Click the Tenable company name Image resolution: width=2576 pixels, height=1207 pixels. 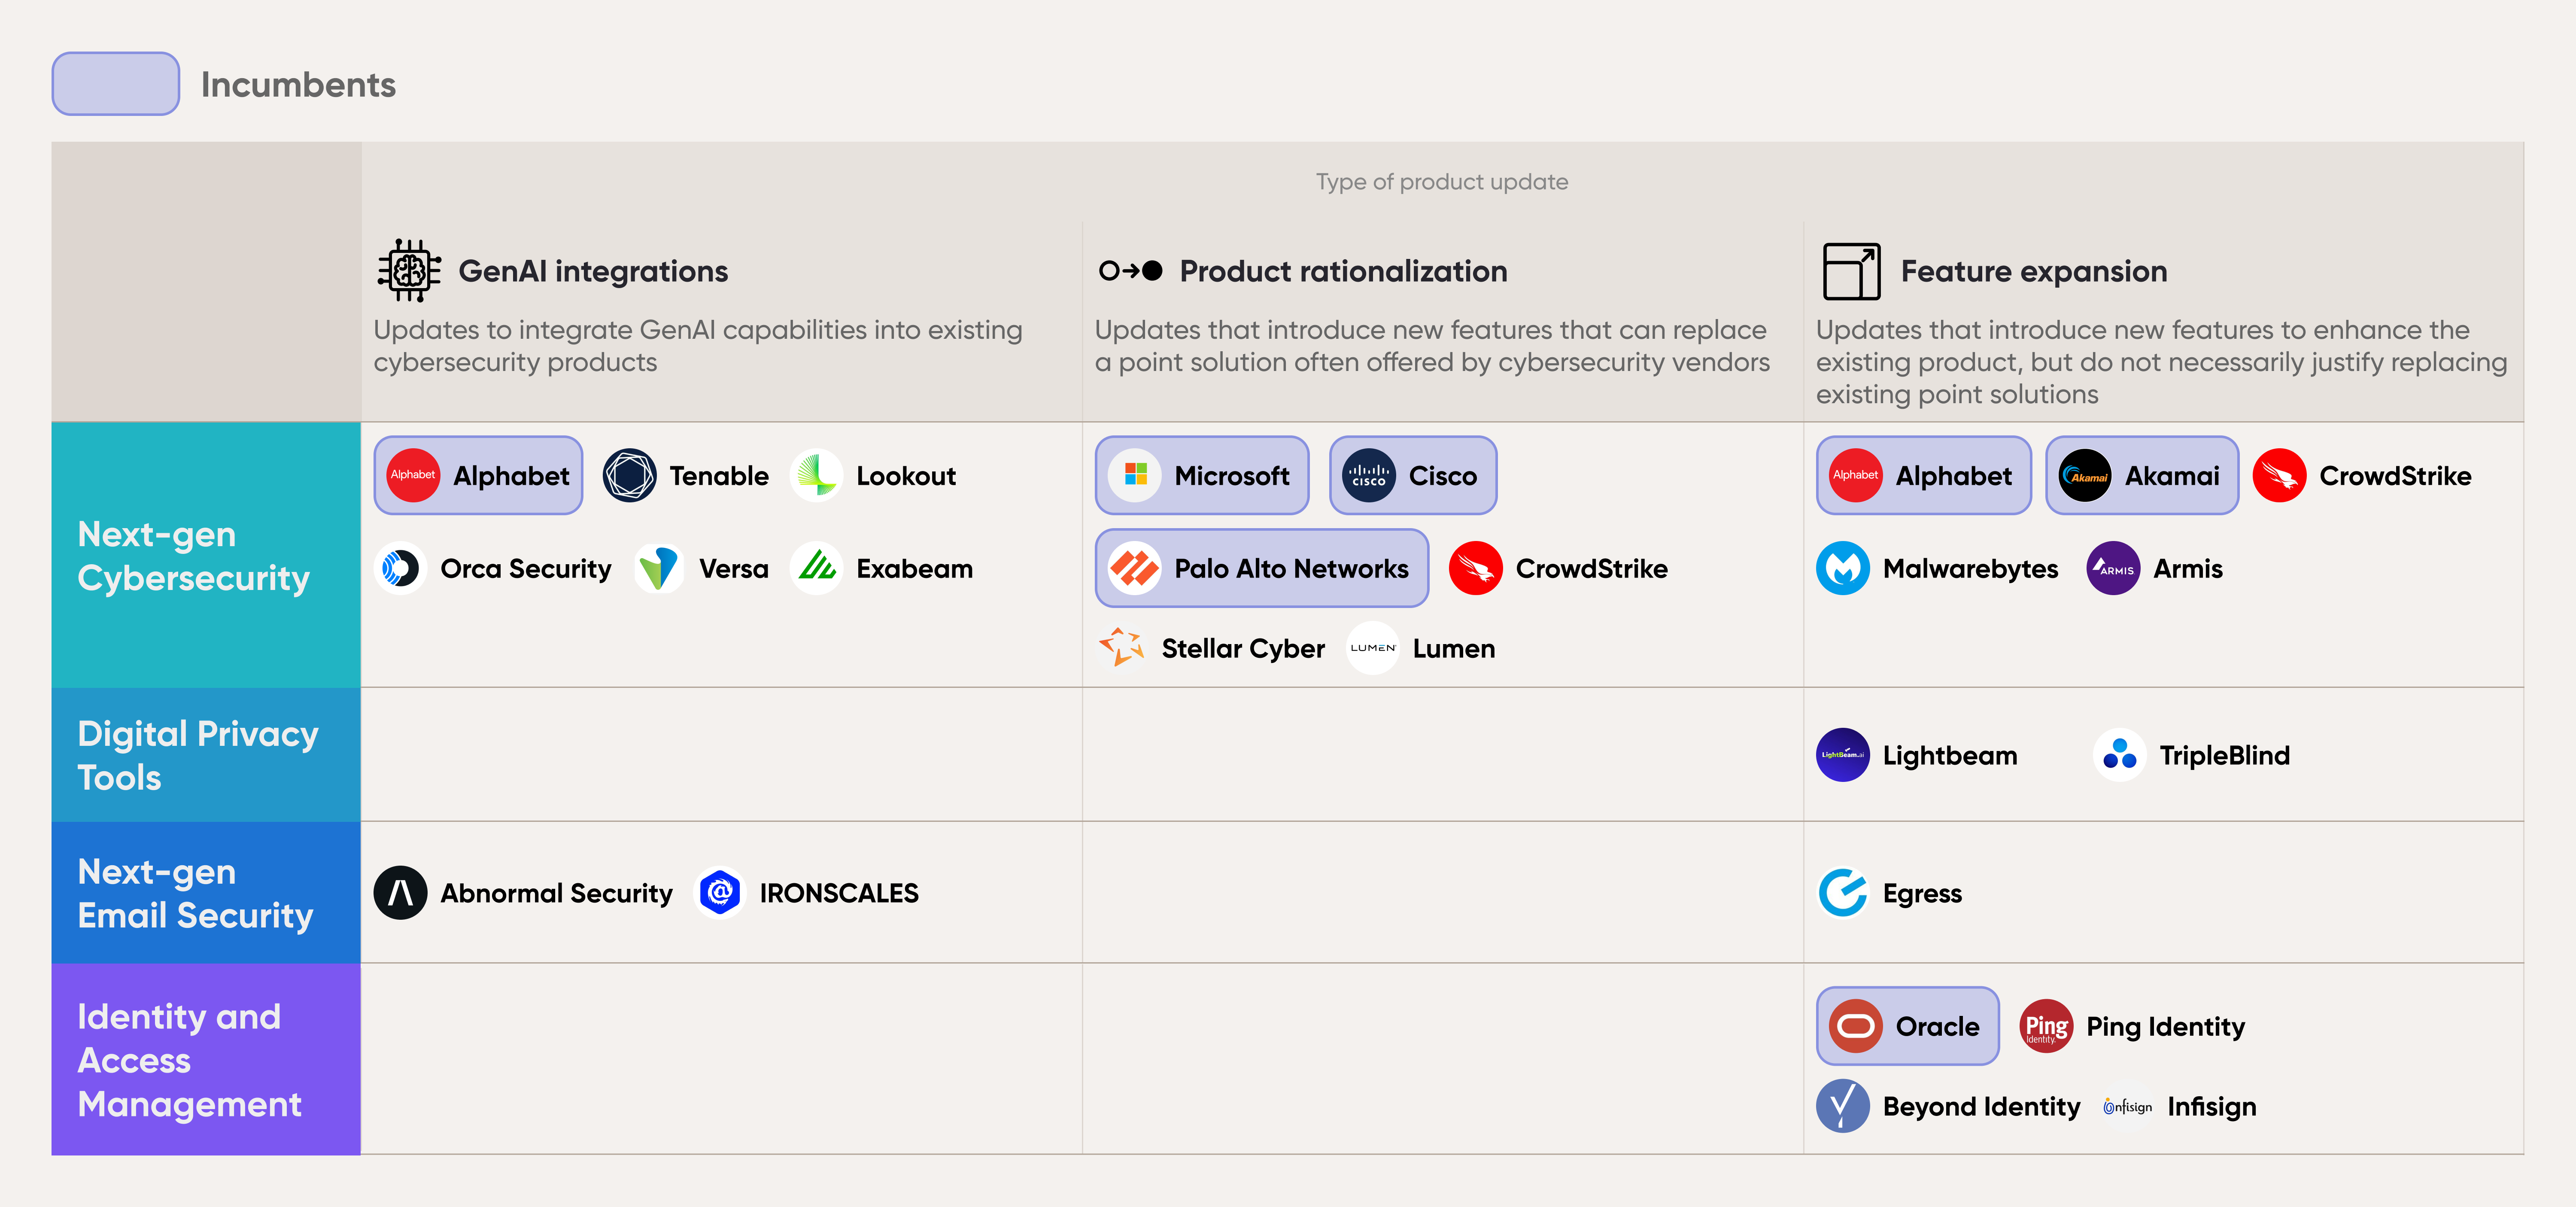[x=719, y=476]
